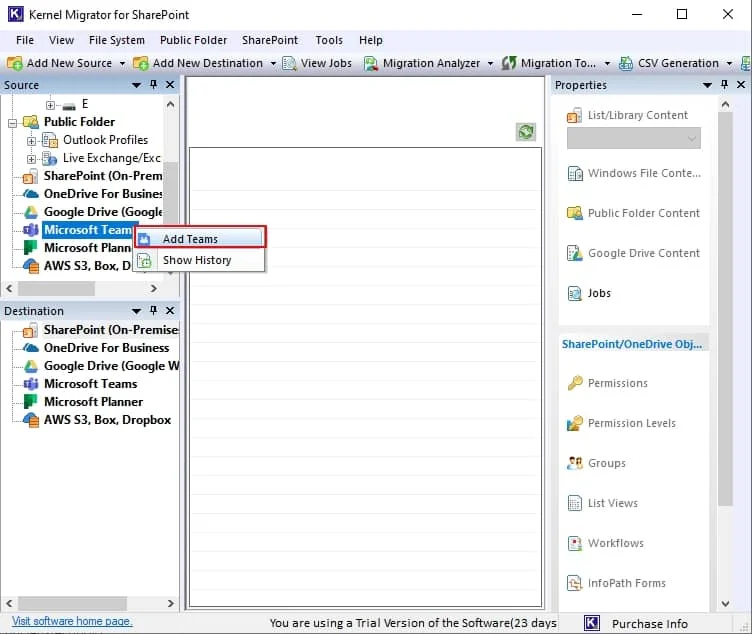The width and height of the screenshot is (752, 634).
Task: Open Add New Destination dropdown arrow
Action: pos(273,63)
